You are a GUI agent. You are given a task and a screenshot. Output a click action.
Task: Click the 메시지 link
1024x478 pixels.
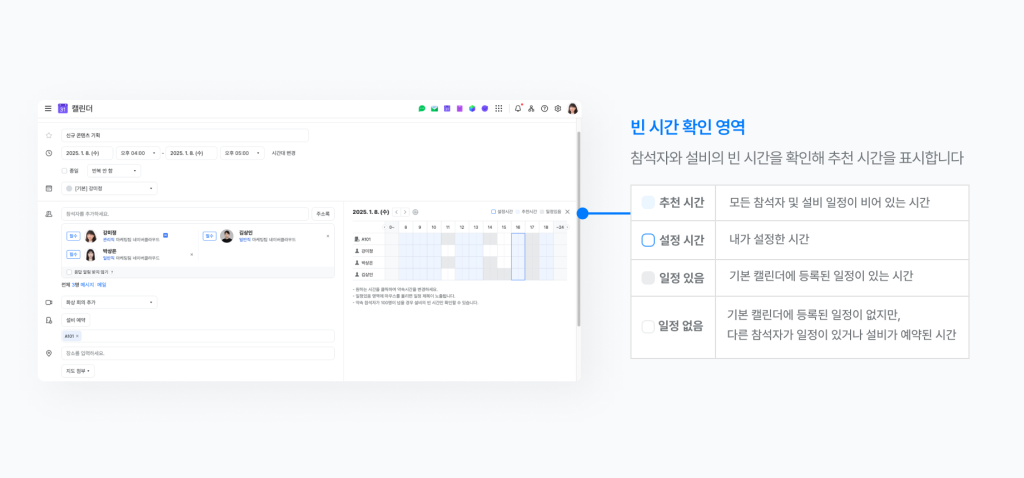click(x=87, y=285)
